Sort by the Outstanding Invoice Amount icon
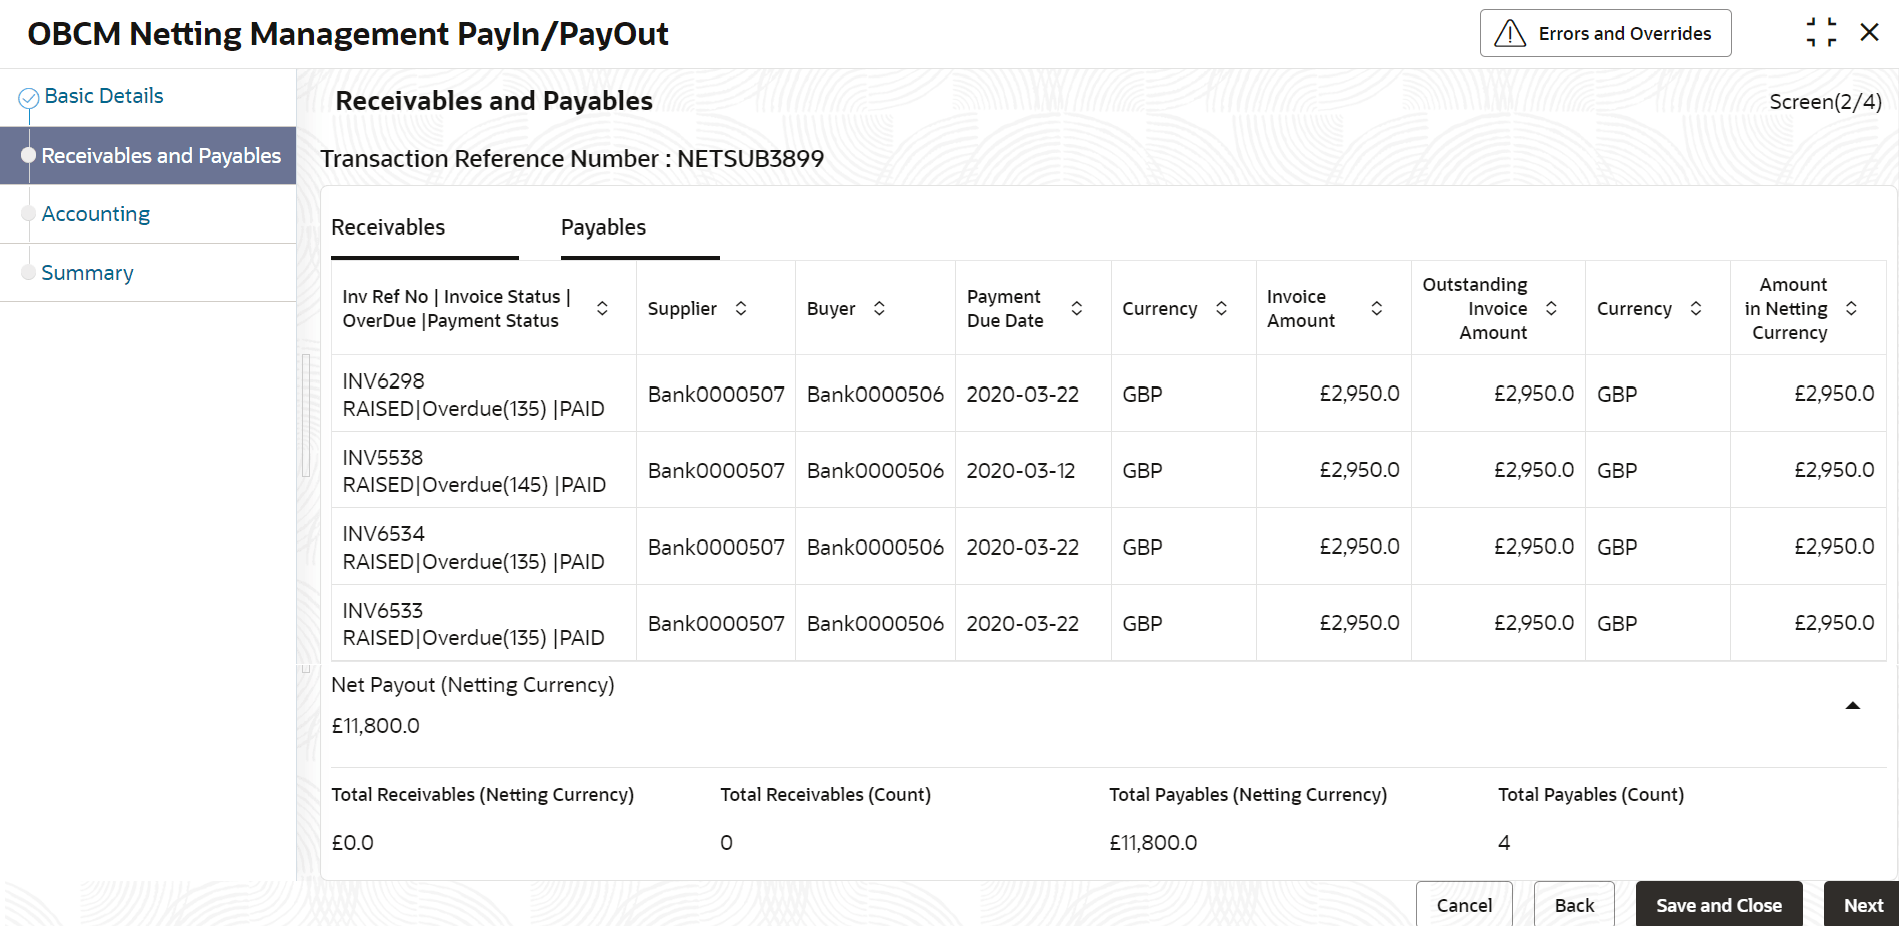This screenshot has width=1899, height=927. (1551, 308)
